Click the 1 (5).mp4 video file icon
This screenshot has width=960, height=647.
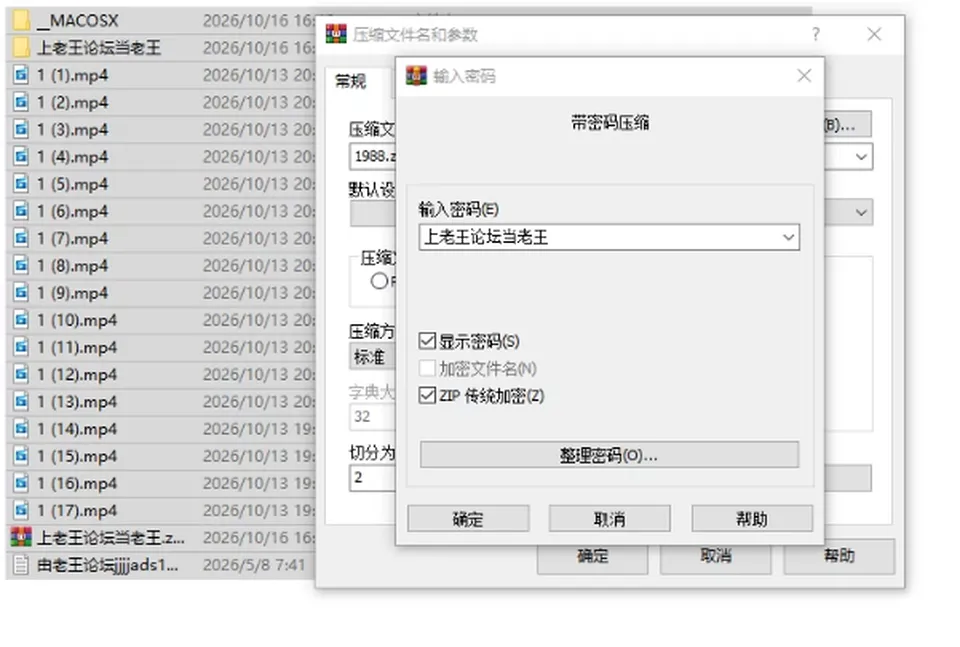pyautogui.click(x=21, y=184)
